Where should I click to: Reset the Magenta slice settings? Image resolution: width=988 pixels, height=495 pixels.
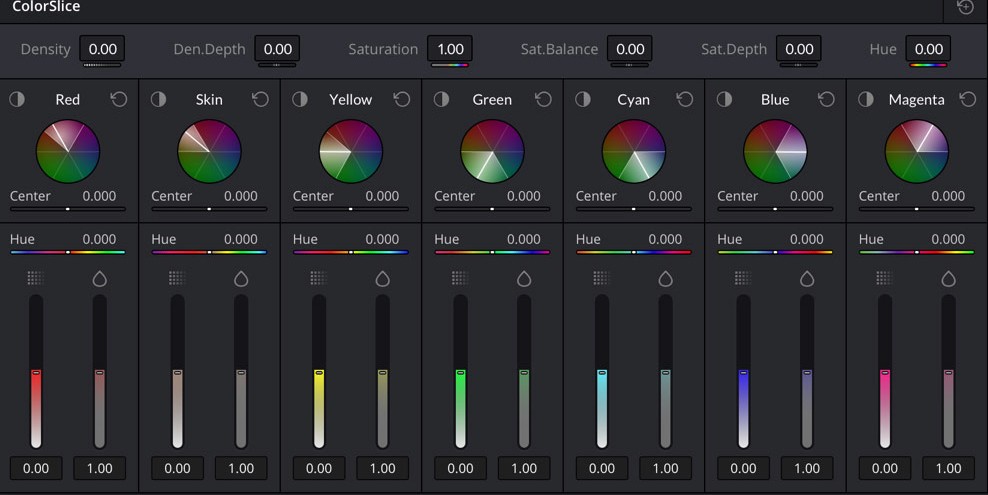tap(967, 99)
